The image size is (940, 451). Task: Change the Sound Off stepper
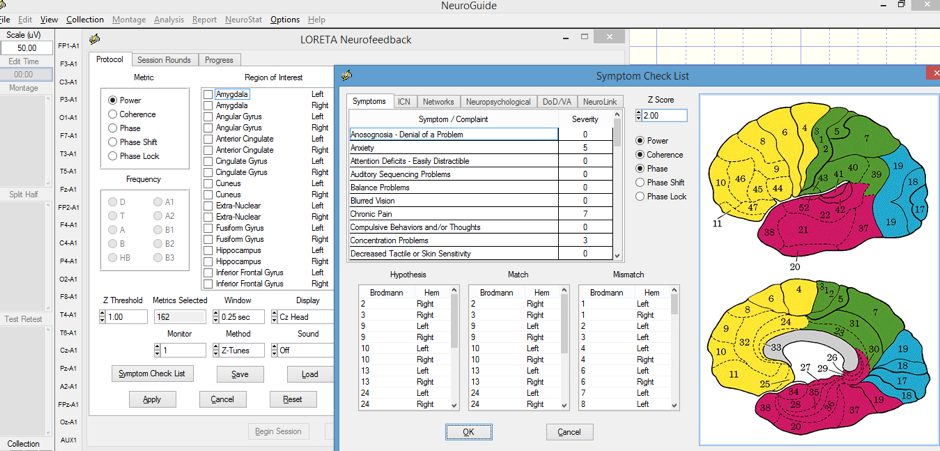tap(275, 350)
